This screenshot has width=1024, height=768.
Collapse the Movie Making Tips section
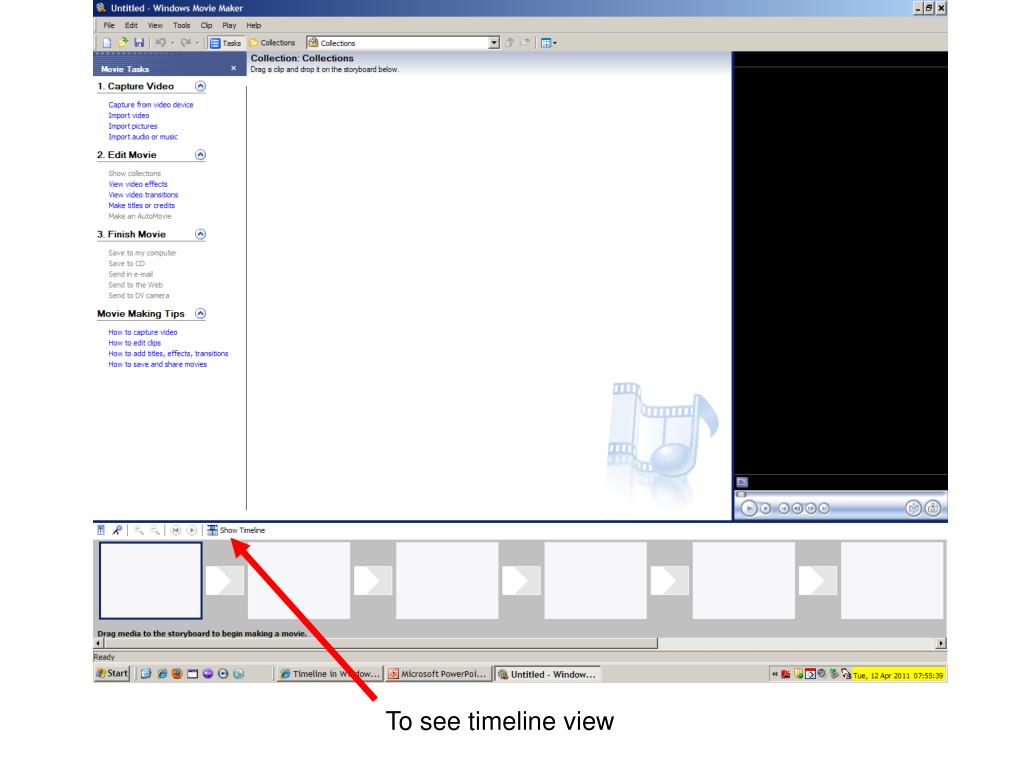click(200, 313)
